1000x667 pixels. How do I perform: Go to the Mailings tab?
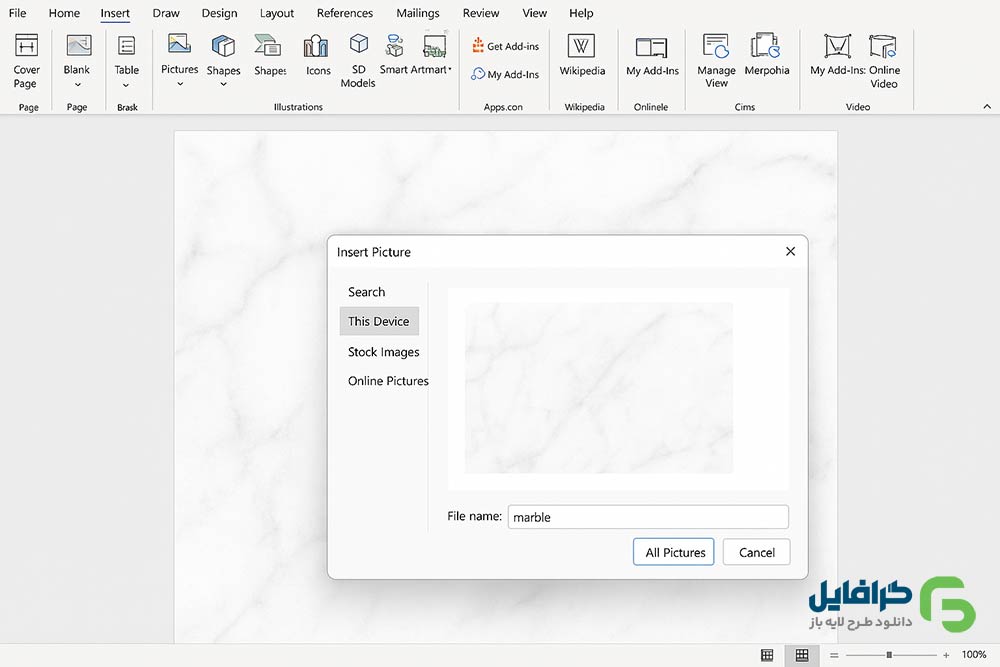[x=418, y=13]
